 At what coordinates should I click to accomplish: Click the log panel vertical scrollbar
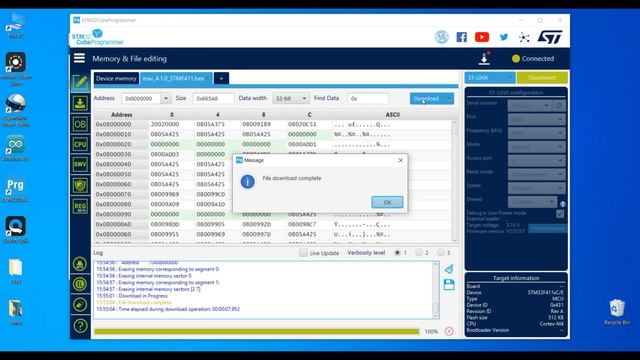click(436, 290)
